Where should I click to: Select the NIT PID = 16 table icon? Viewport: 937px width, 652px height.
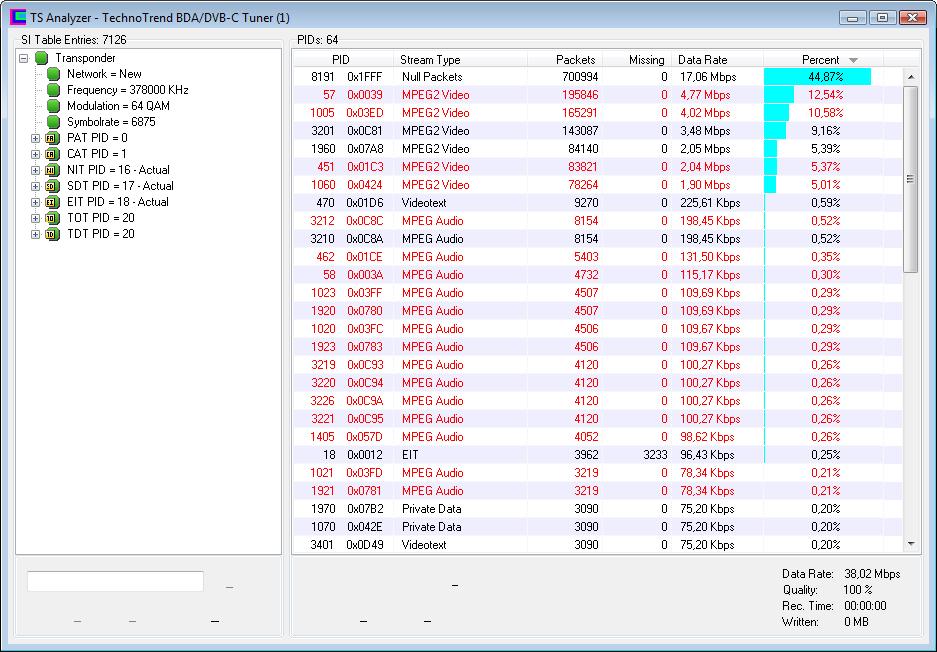53,170
